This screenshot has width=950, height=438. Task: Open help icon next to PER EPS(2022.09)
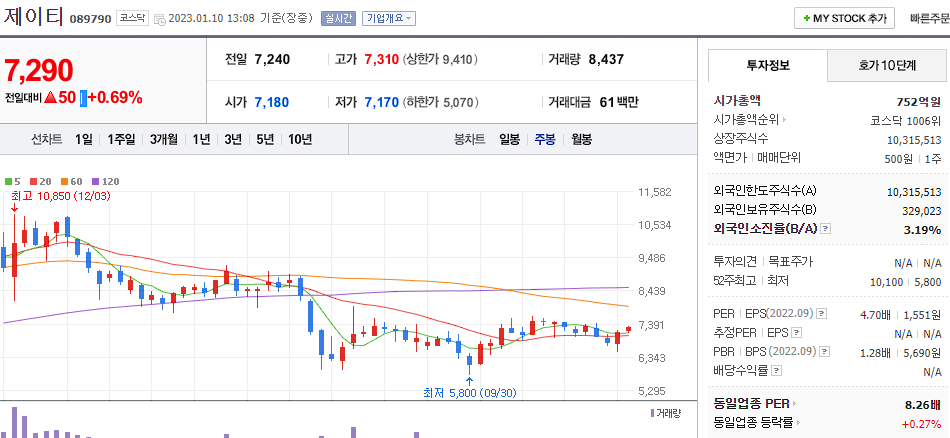coord(822,314)
